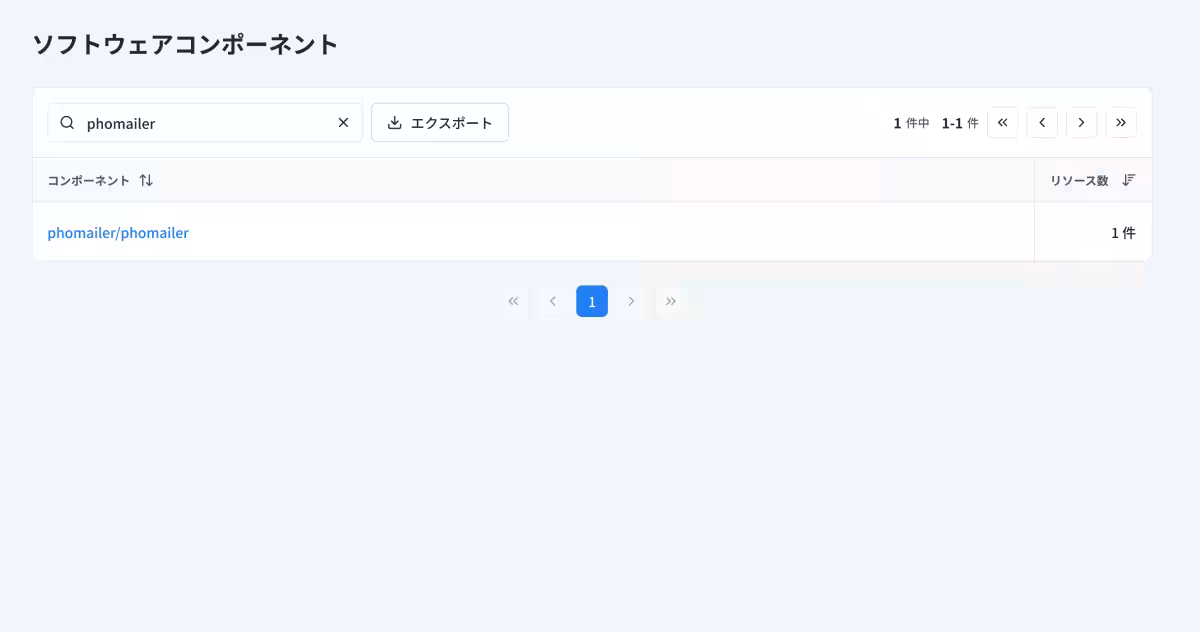
Task: Select page 1 in bottom pagination
Action: pos(592,301)
